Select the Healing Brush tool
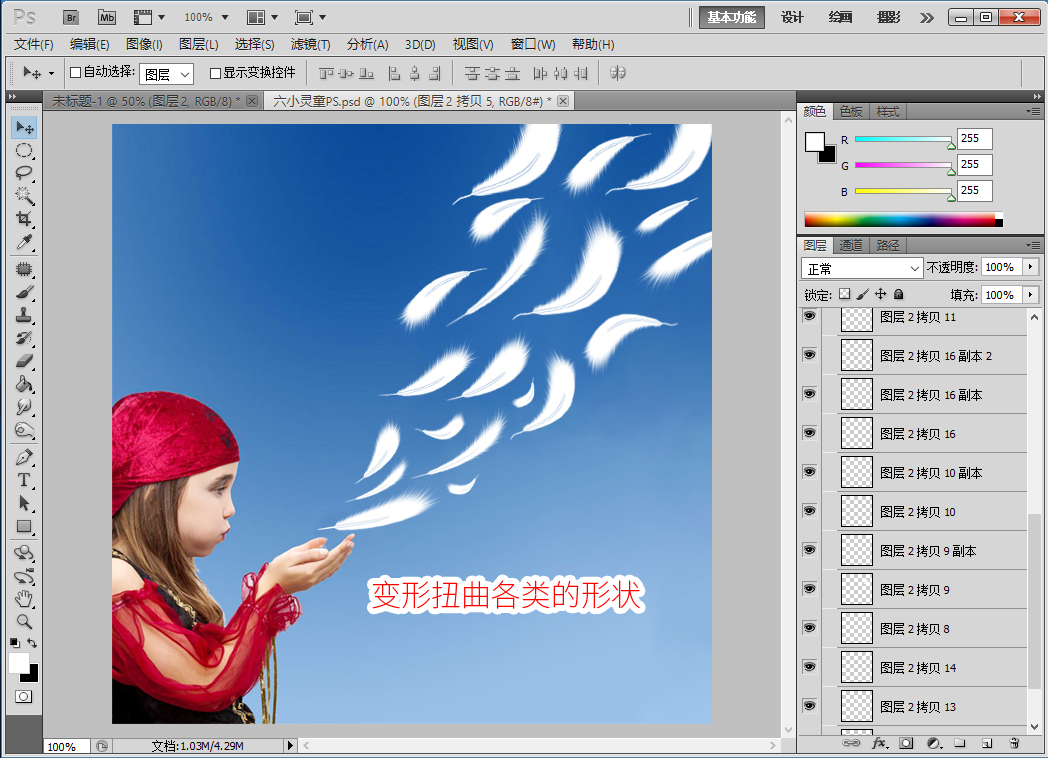This screenshot has width=1048, height=758. click(x=24, y=269)
